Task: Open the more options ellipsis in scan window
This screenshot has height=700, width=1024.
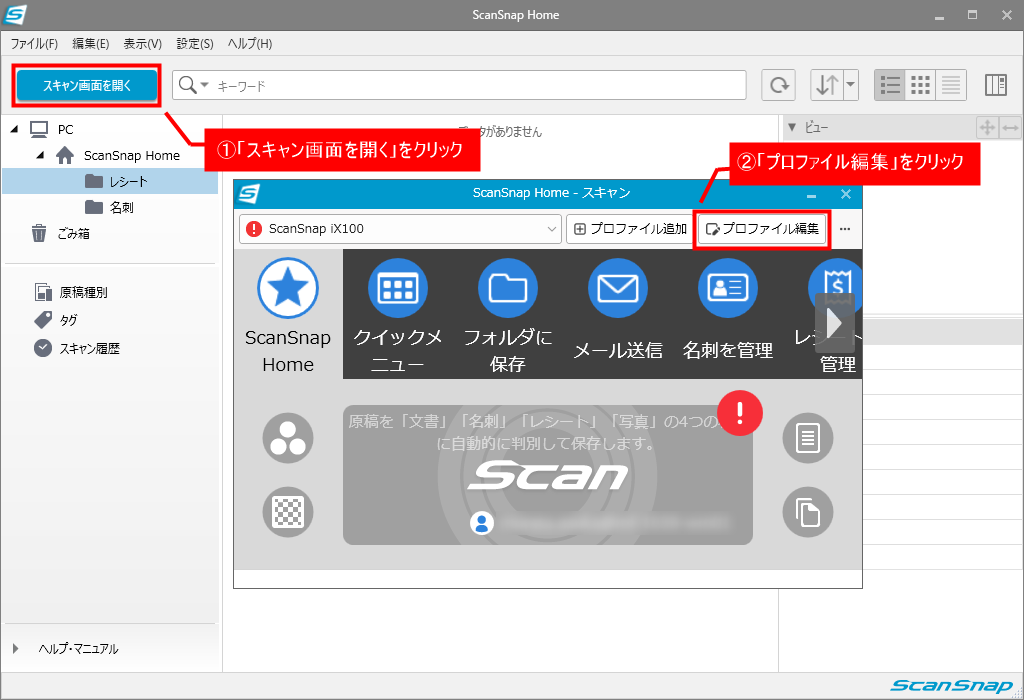Action: (845, 229)
